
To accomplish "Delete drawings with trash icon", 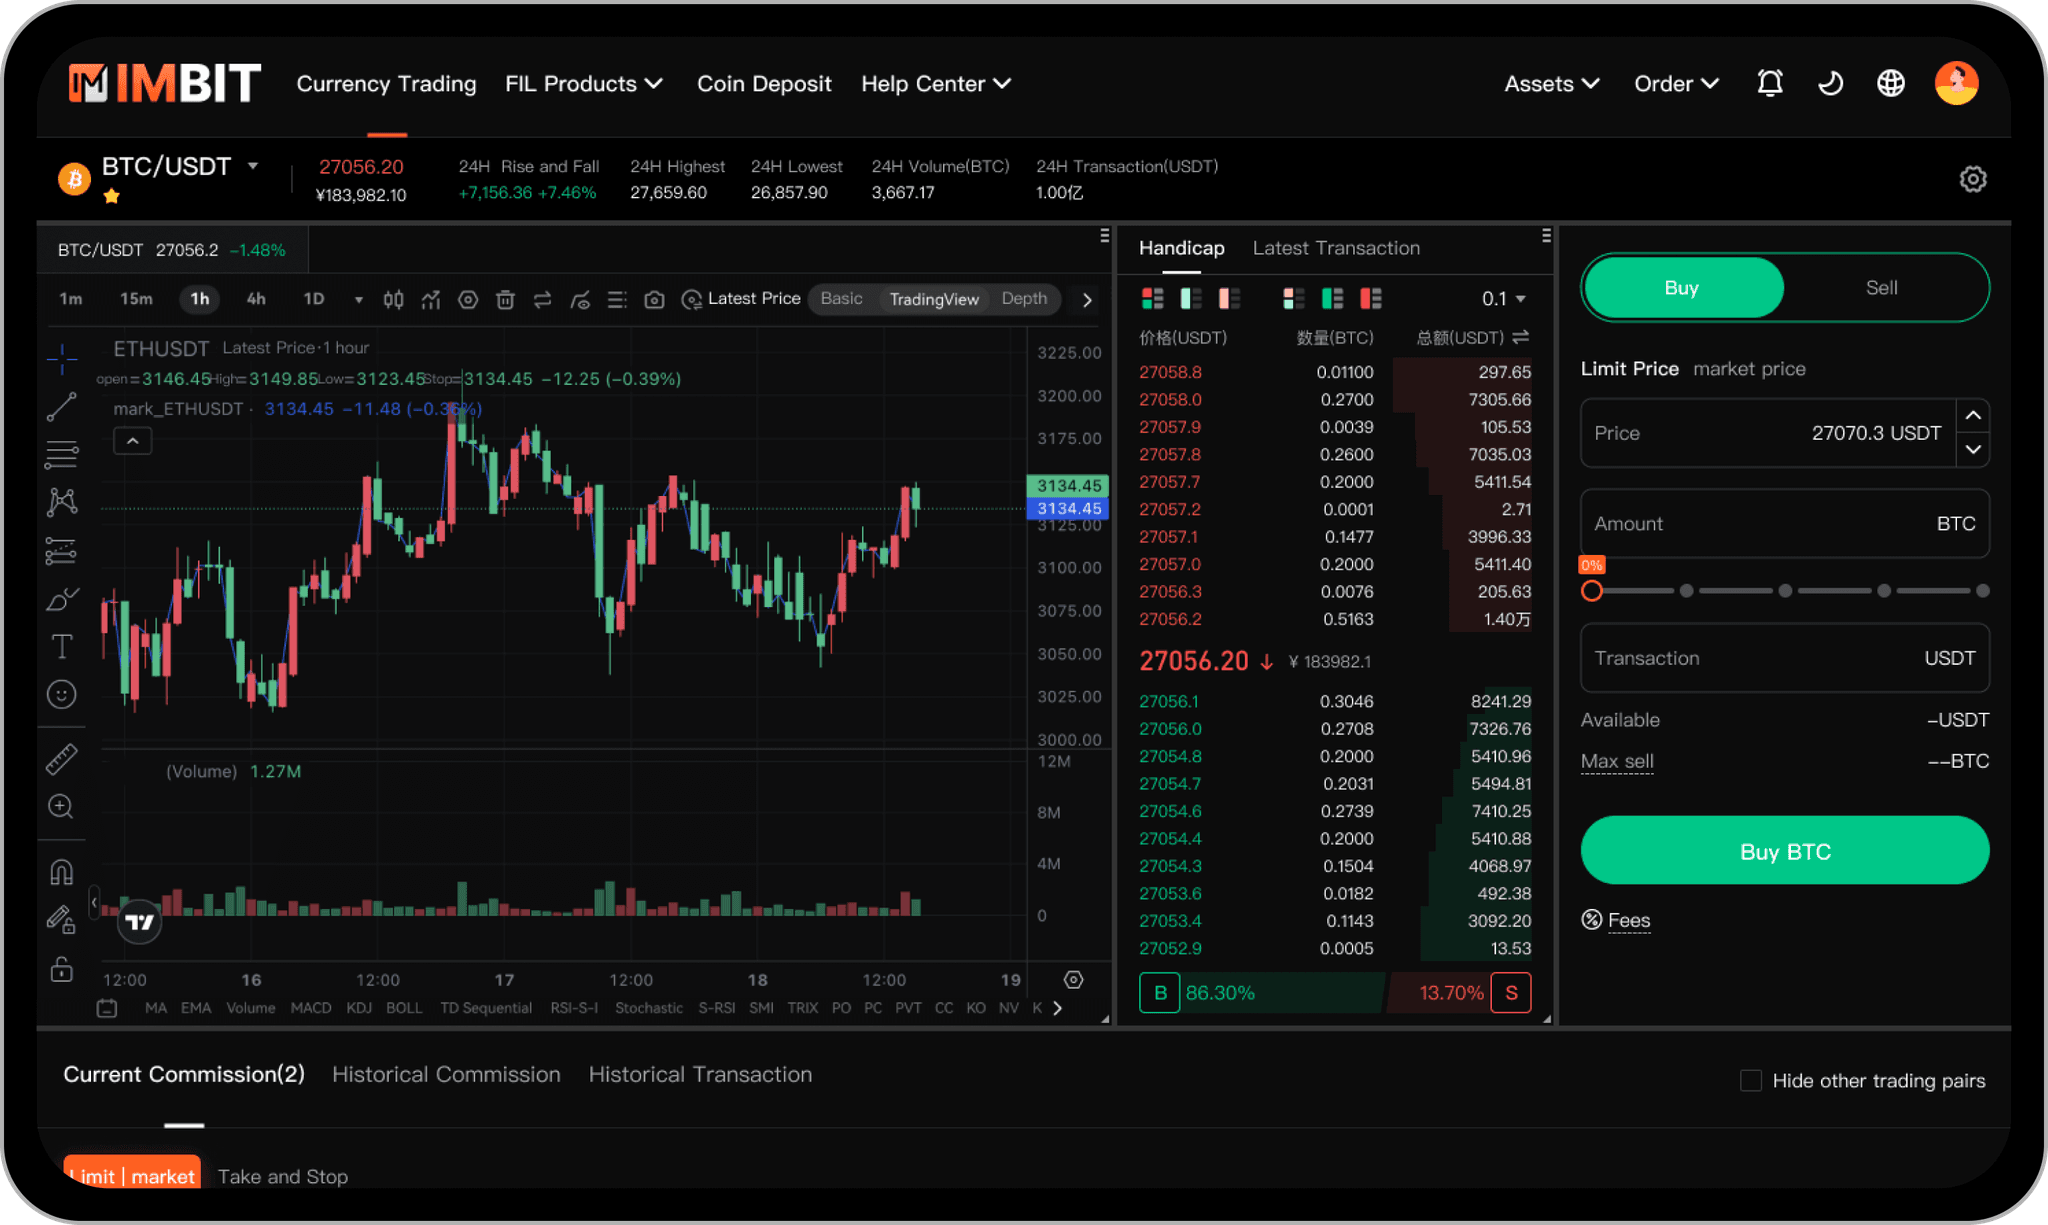I will click(x=505, y=299).
